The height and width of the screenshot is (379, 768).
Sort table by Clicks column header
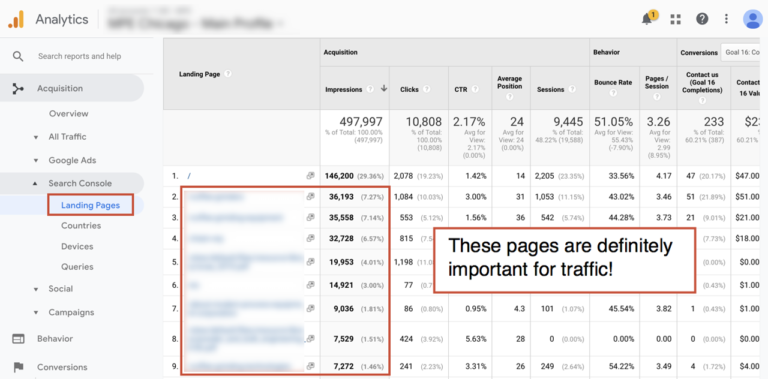pos(409,90)
